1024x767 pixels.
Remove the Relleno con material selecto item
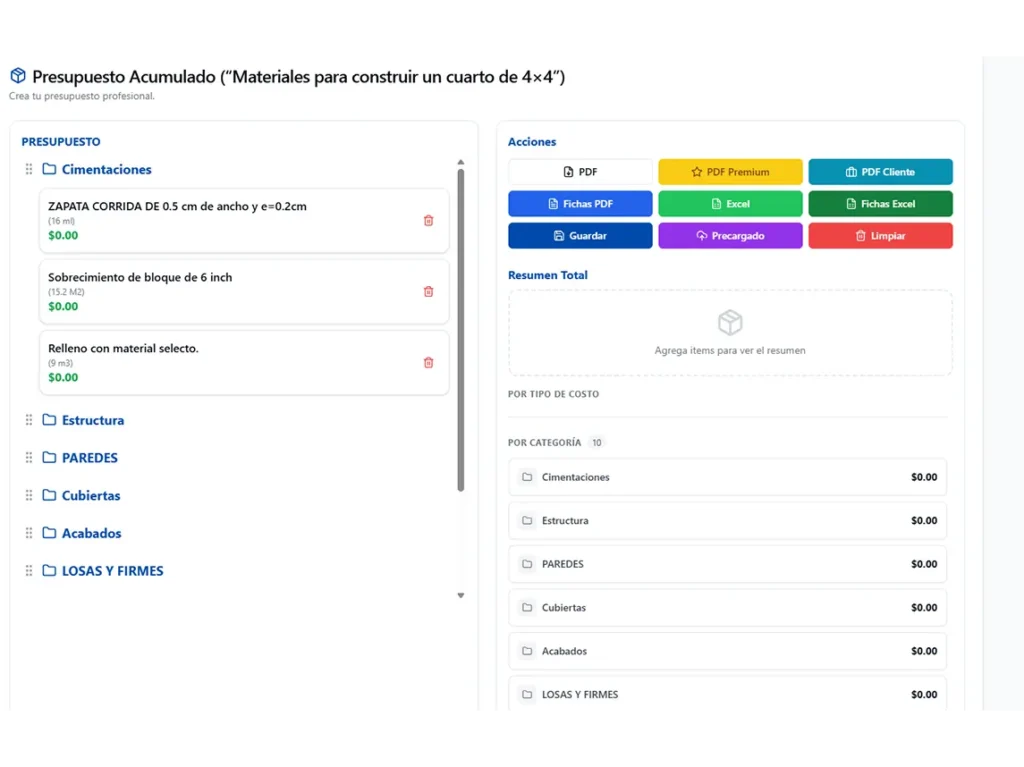point(428,363)
